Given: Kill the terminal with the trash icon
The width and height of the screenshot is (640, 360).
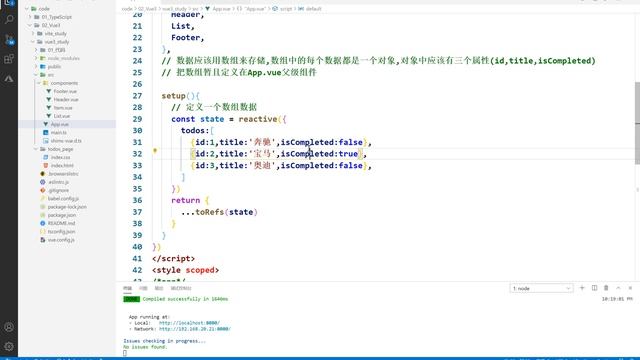Looking at the screenshot, I should coord(606,288).
